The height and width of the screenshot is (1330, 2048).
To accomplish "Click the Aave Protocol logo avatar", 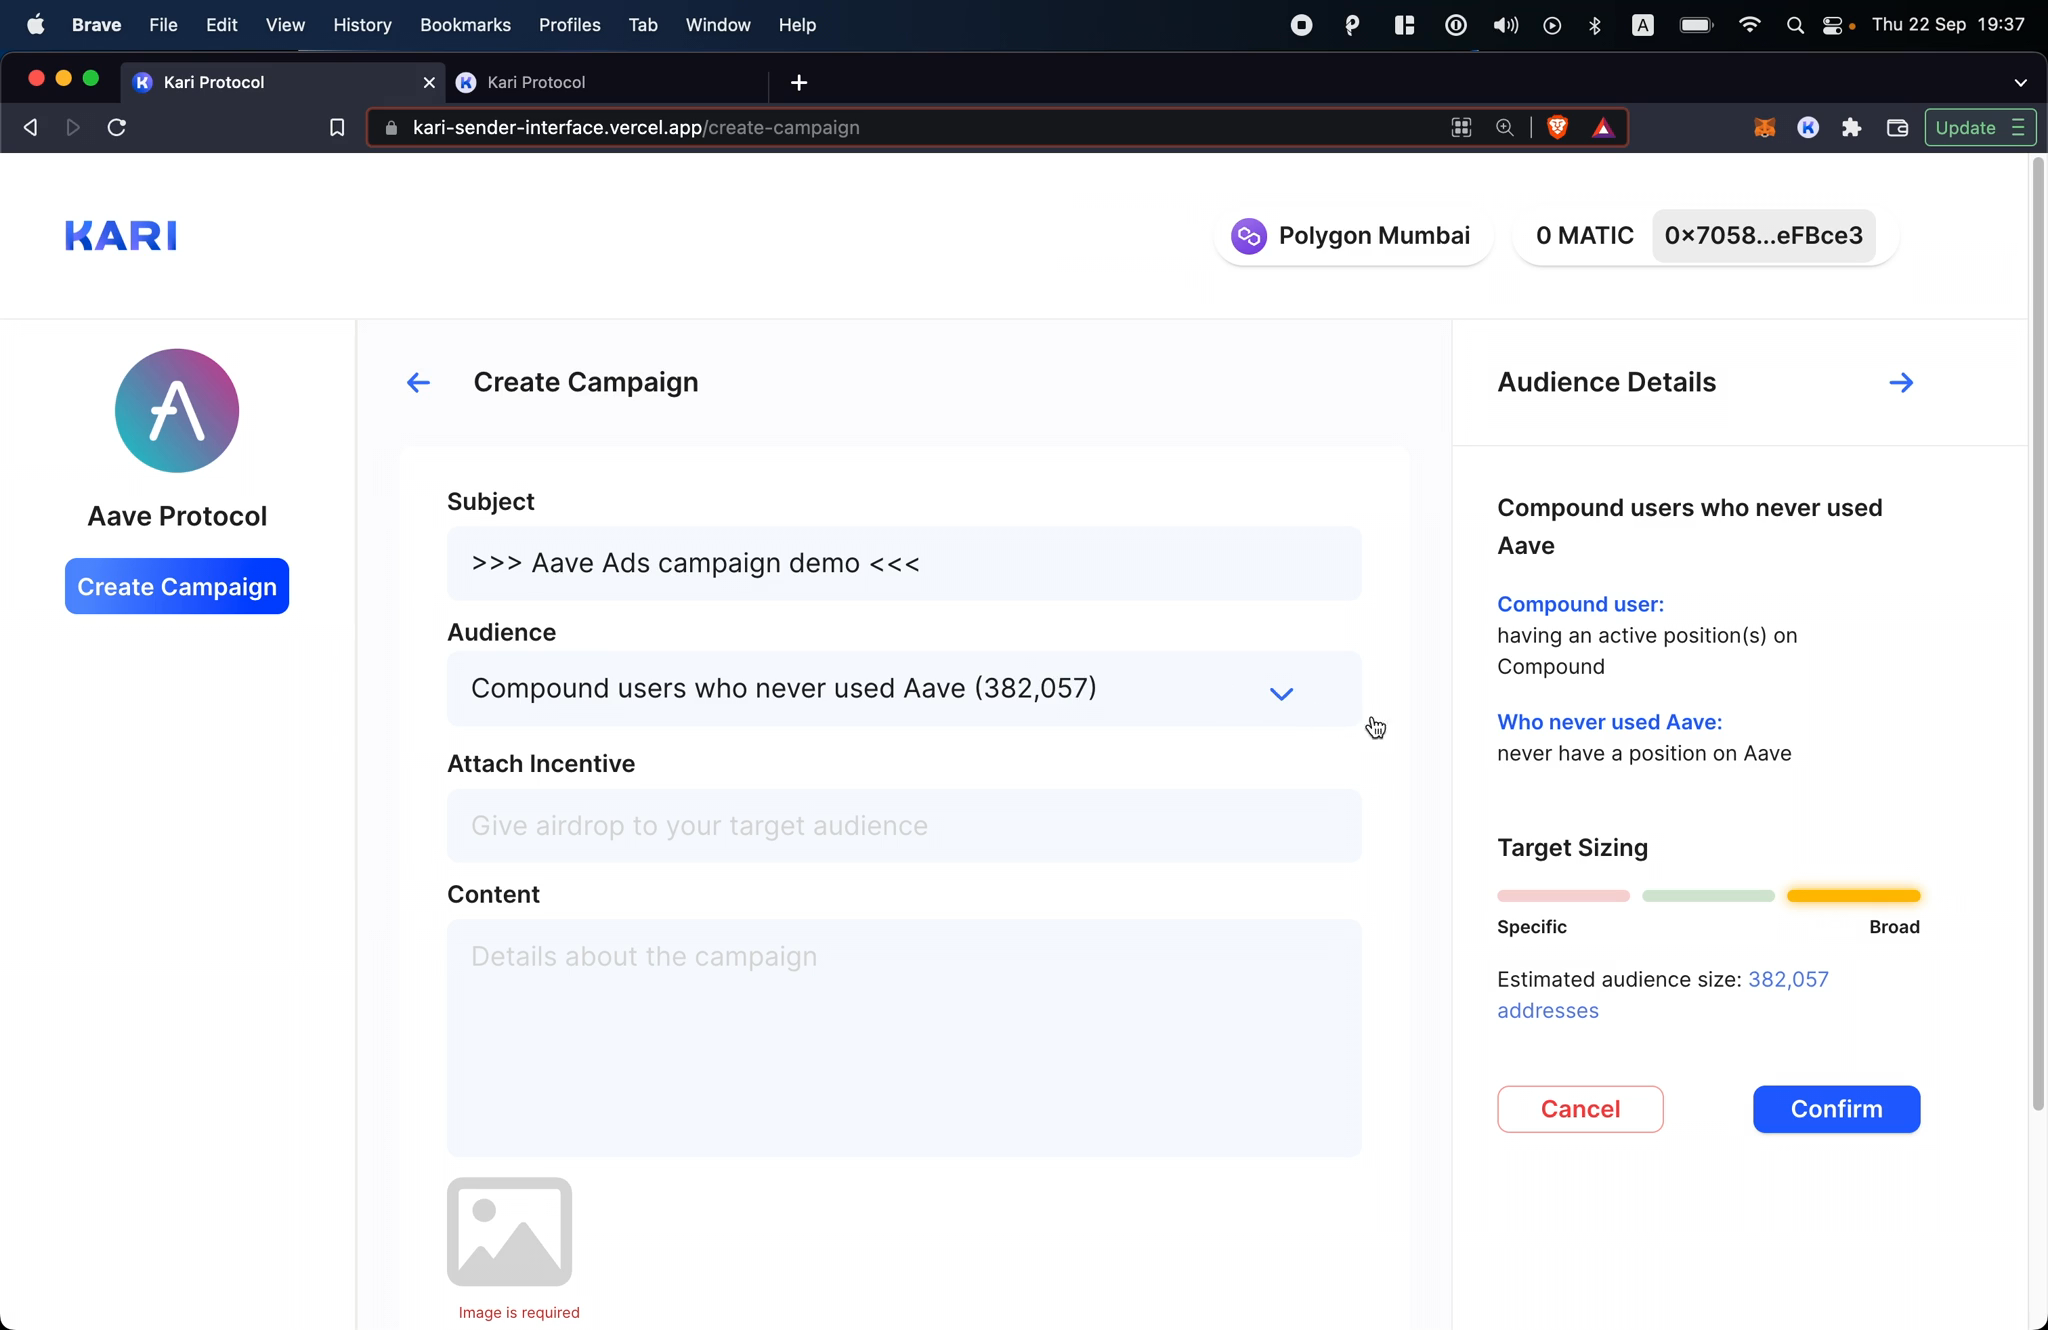I will click(x=177, y=410).
